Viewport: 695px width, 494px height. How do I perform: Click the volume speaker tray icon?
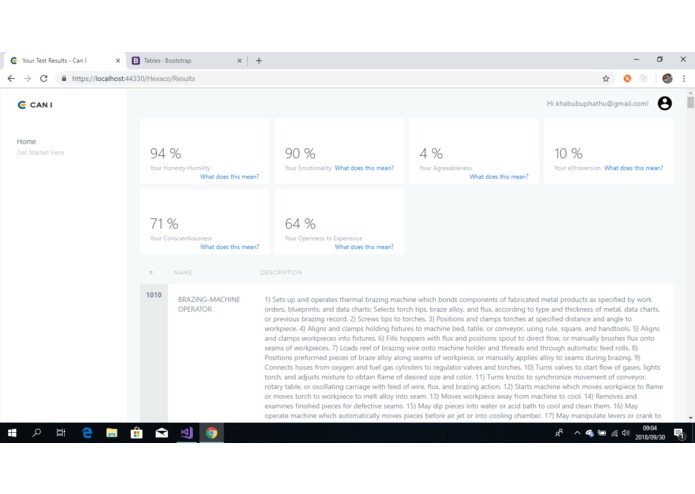[x=626, y=433]
